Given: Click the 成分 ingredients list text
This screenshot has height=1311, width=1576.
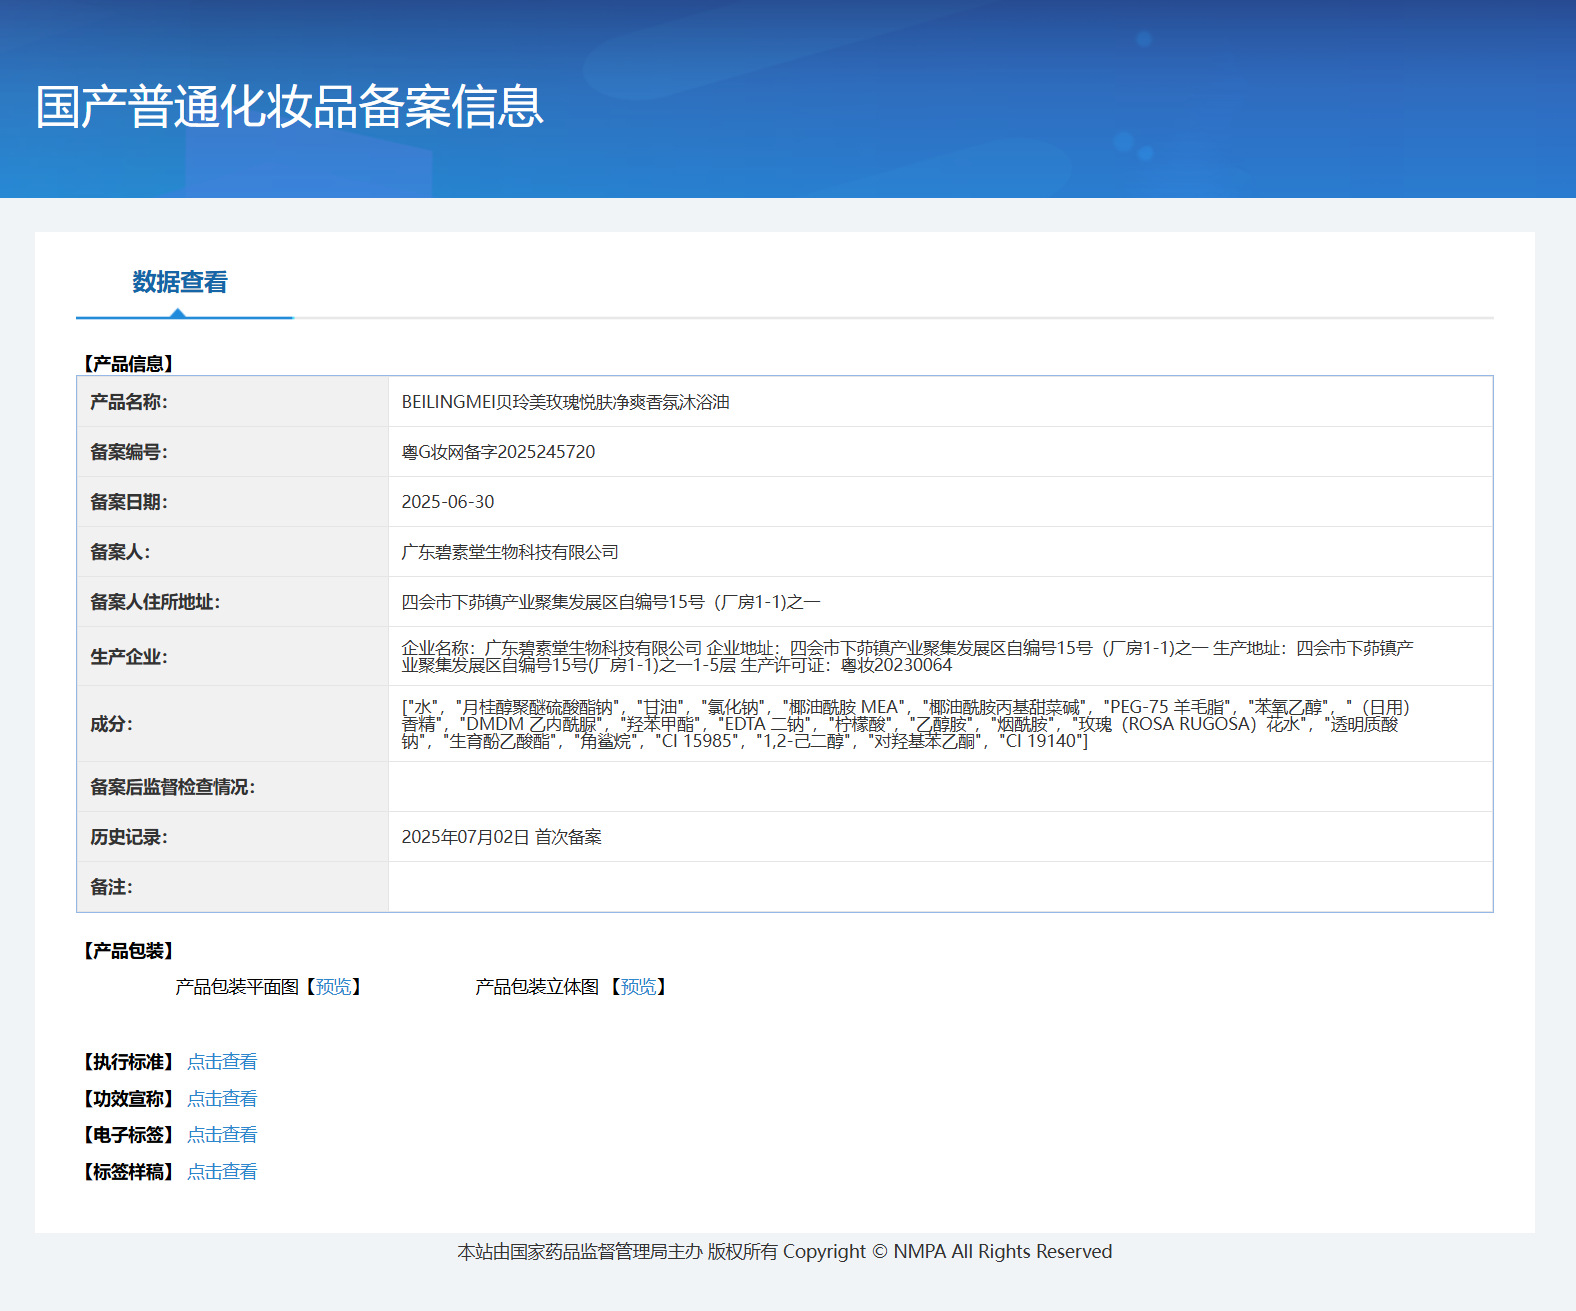Looking at the screenshot, I should pyautogui.click(x=906, y=724).
